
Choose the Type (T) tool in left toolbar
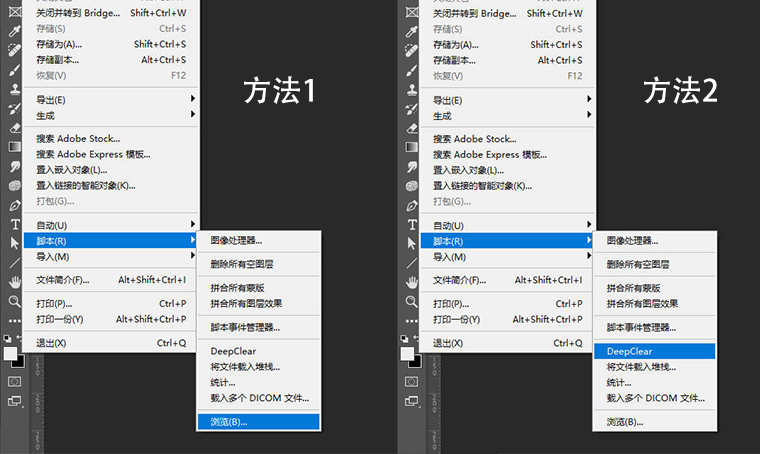[x=15, y=224]
